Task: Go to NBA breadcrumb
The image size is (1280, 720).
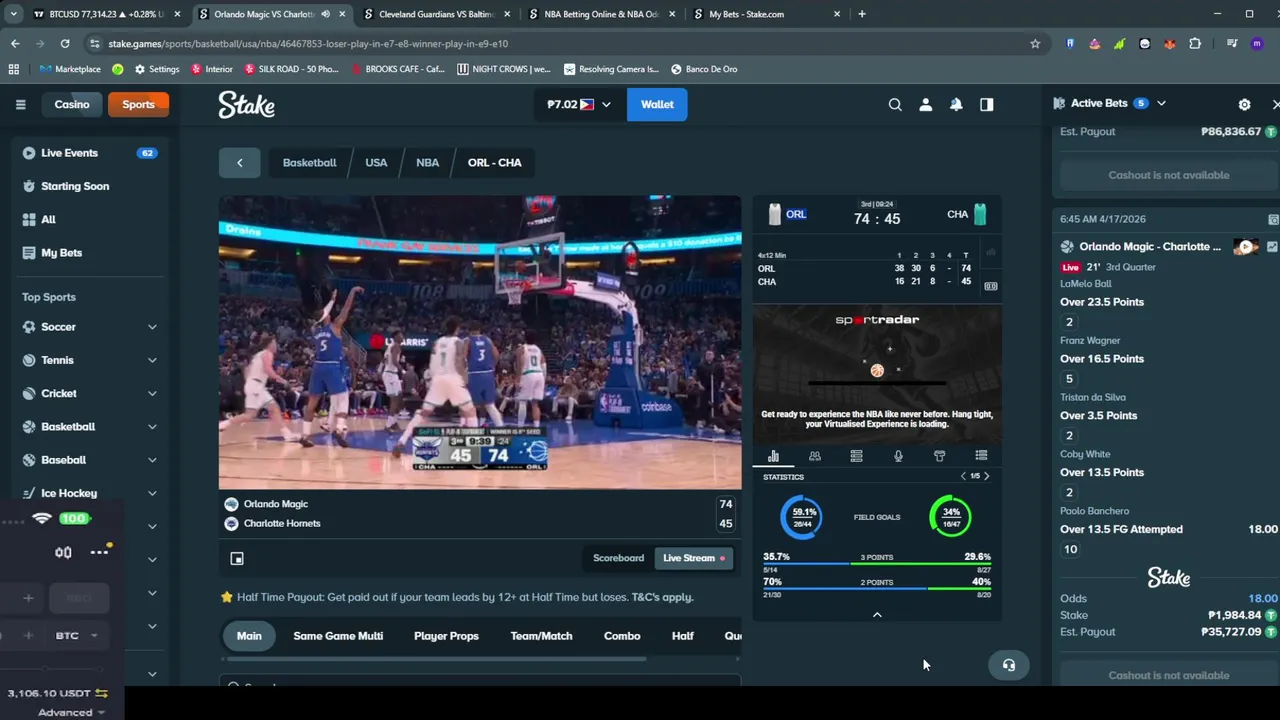Action: pos(427,162)
